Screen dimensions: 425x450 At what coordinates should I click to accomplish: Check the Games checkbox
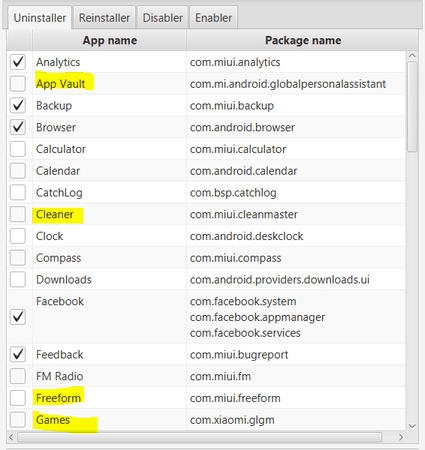coord(18,420)
